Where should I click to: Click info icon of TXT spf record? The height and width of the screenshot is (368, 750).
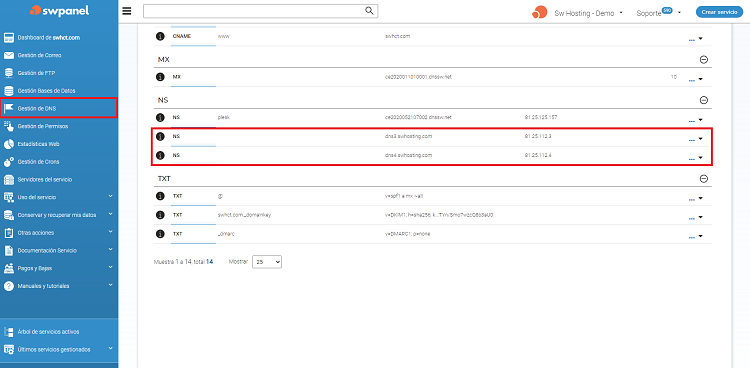point(160,196)
